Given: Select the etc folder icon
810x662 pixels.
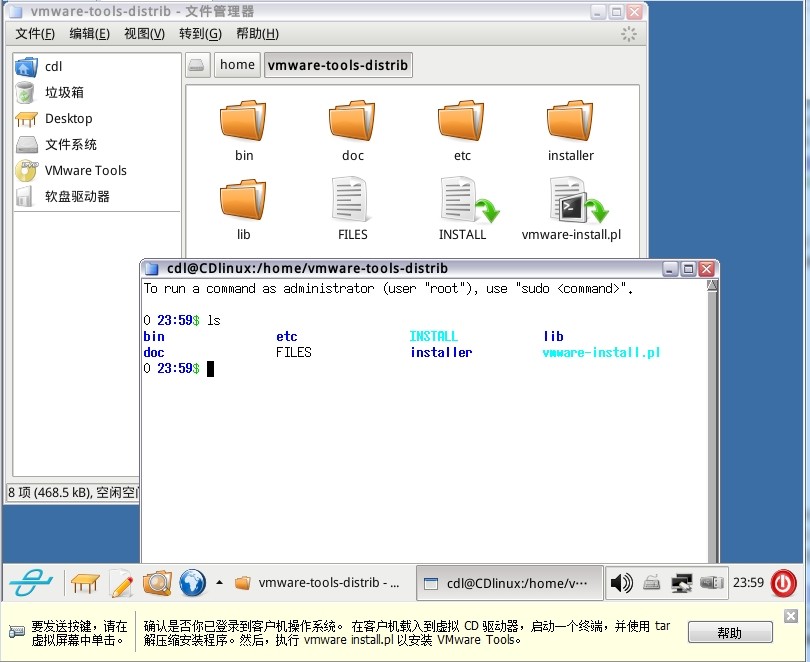Looking at the screenshot, I should tap(461, 120).
